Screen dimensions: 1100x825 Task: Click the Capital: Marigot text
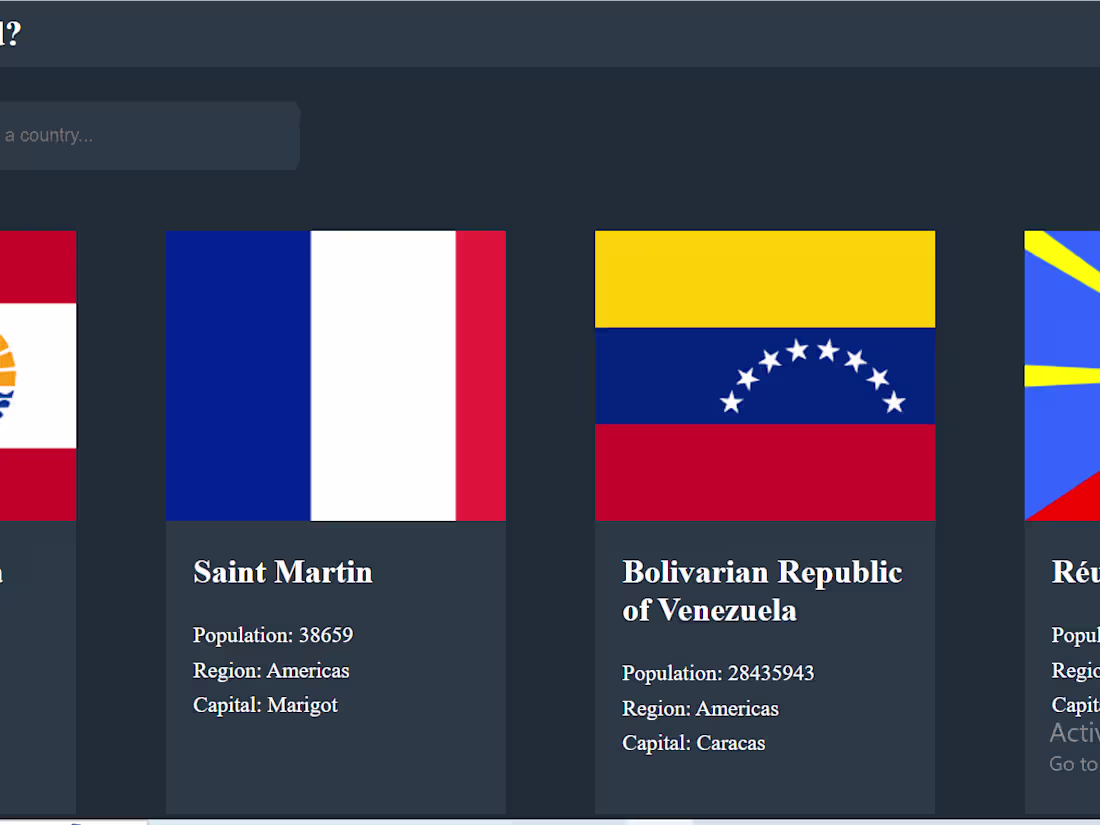266,705
